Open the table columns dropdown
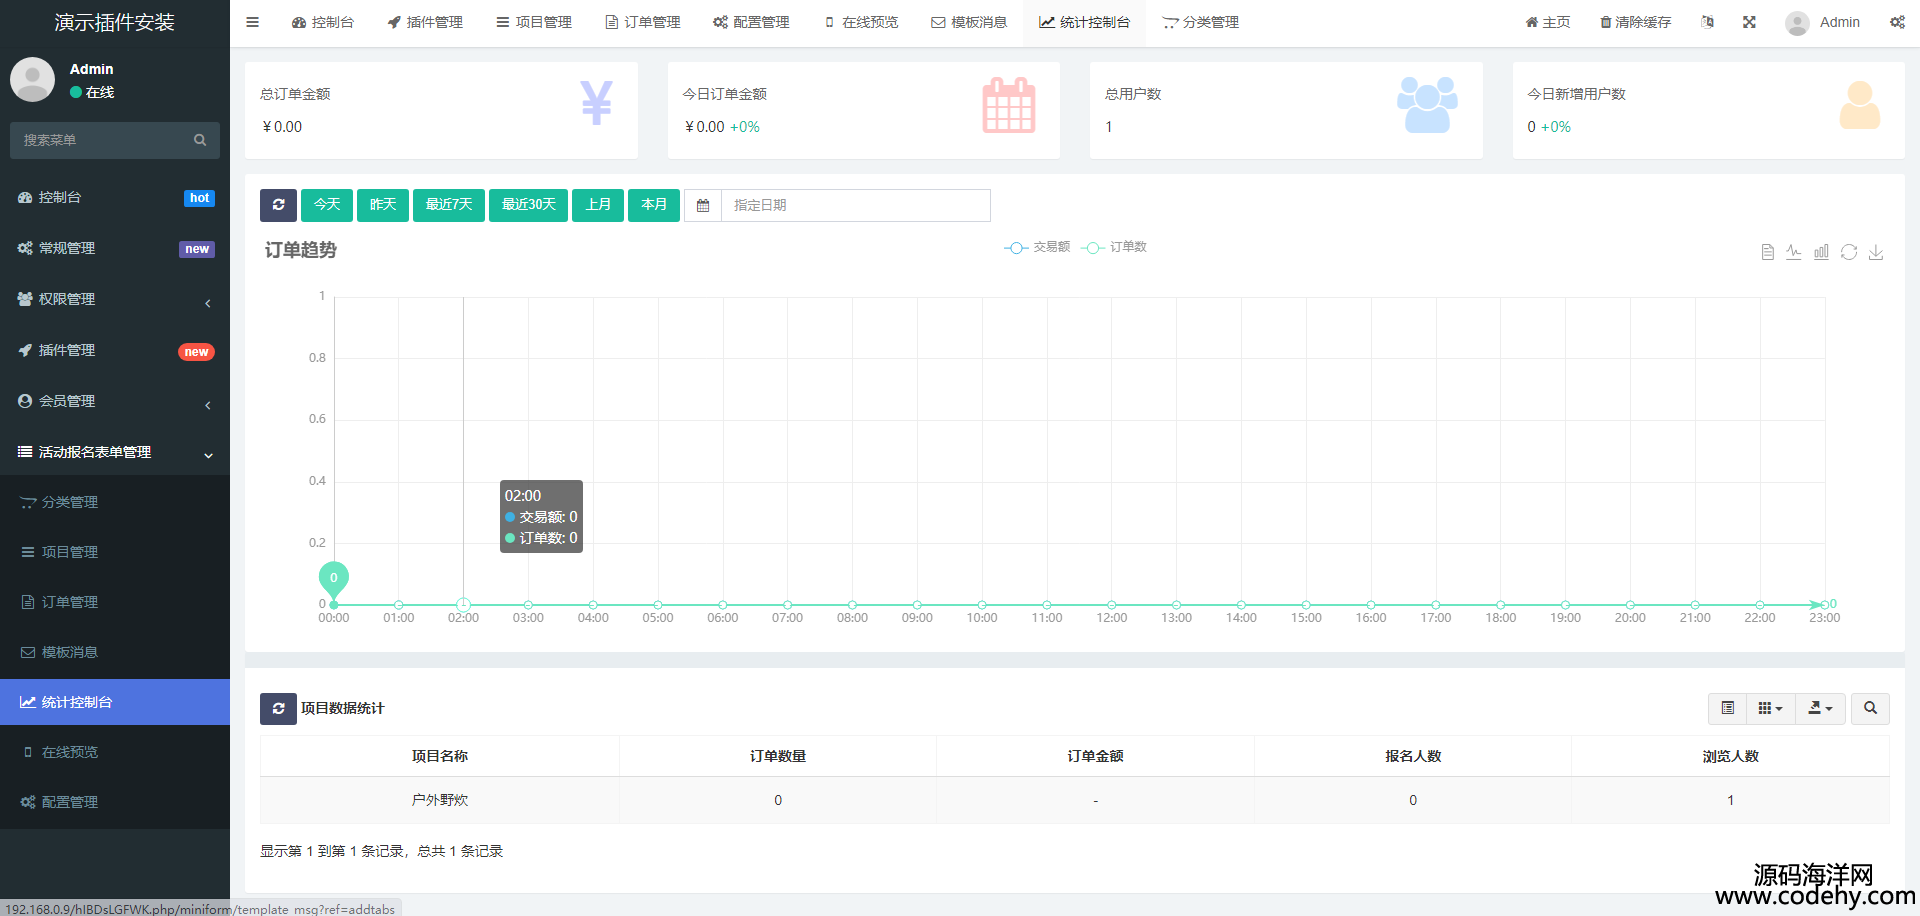Image resolution: width=1920 pixels, height=916 pixels. pyautogui.click(x=1770, y=708)
